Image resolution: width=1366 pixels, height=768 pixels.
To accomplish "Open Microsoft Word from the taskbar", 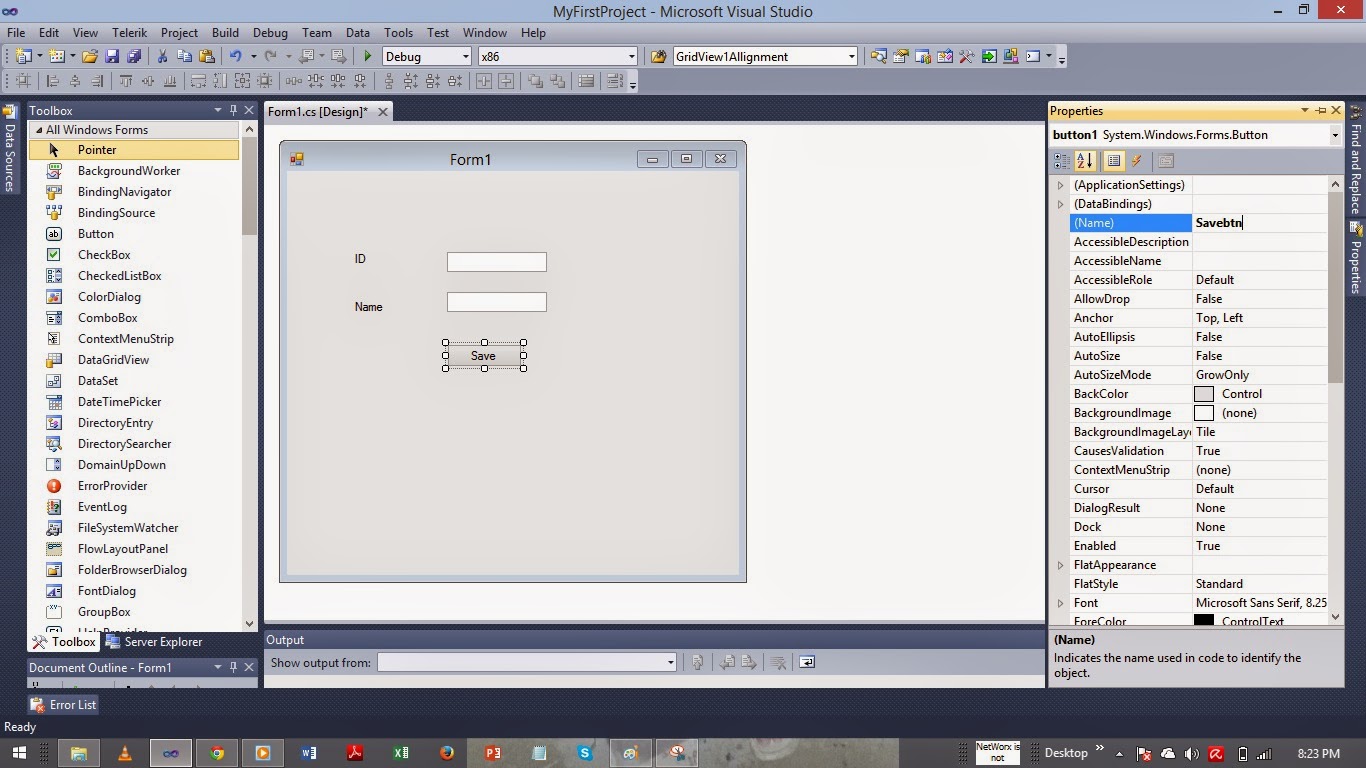I will point(309,753).
